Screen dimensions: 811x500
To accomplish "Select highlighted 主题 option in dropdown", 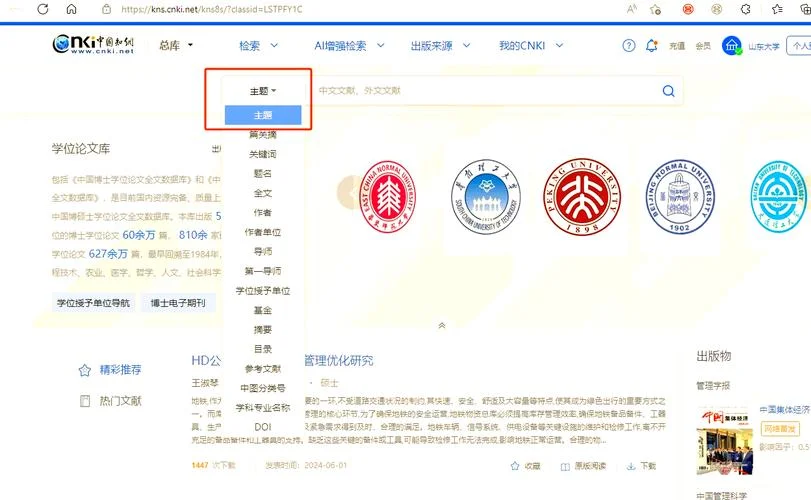I will coord(263,115).
